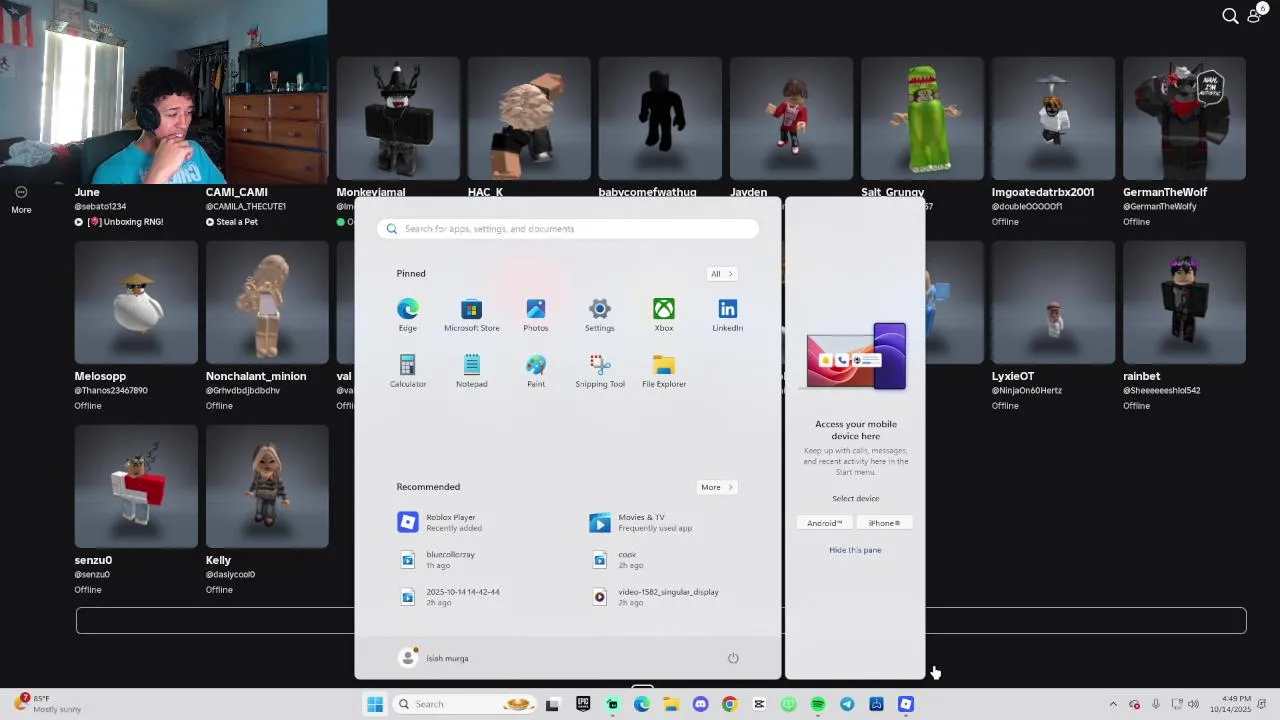Click Start menu search for apps field
This screenshot has width=1280, height=720.
point(568,229)
